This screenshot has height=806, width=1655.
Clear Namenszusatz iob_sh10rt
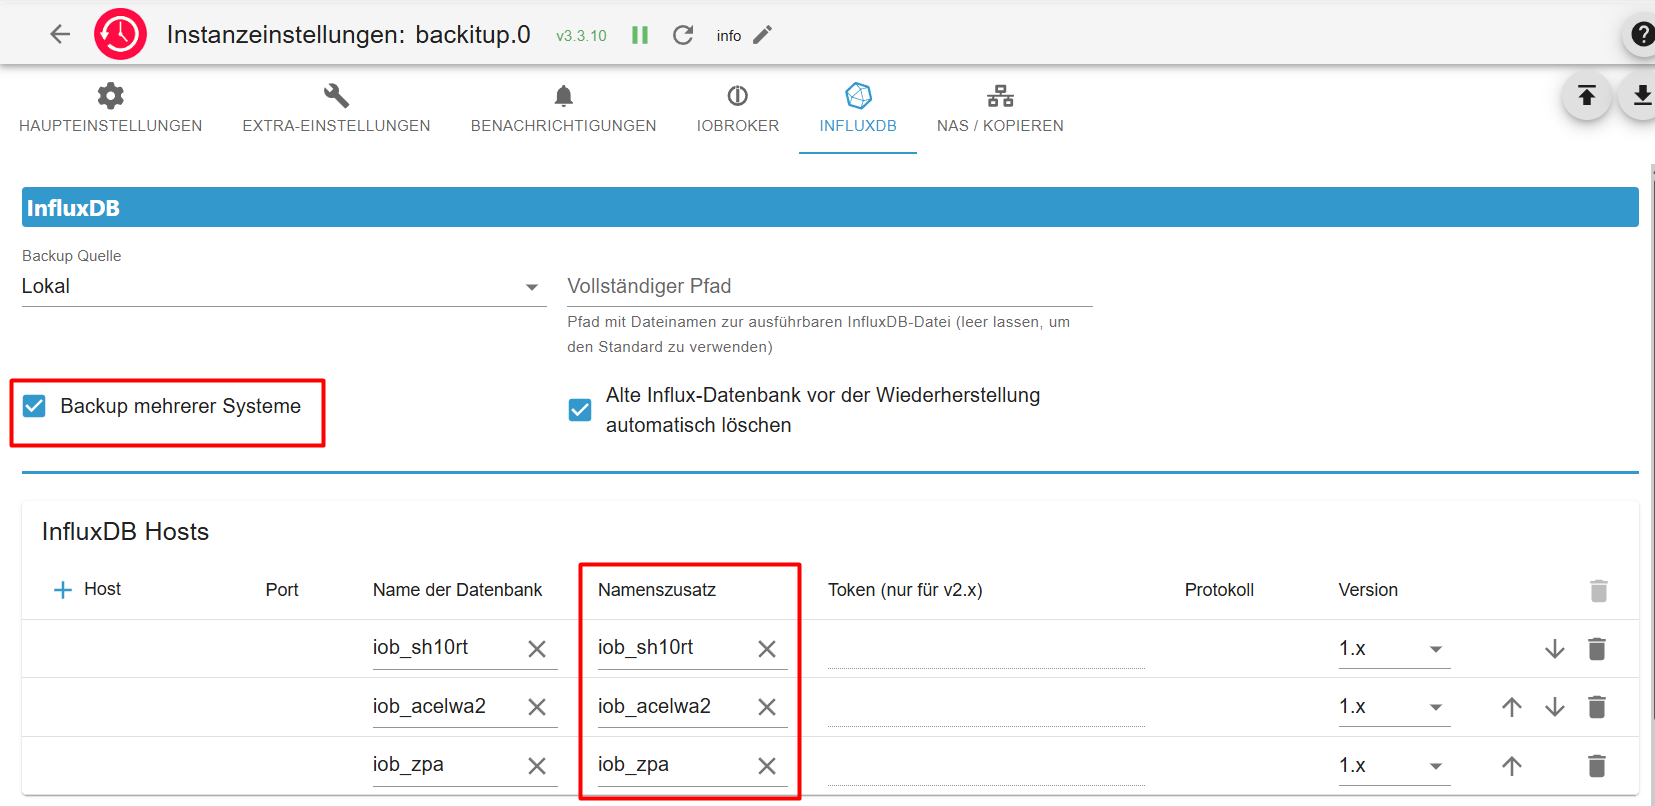[x=767, y=649]
